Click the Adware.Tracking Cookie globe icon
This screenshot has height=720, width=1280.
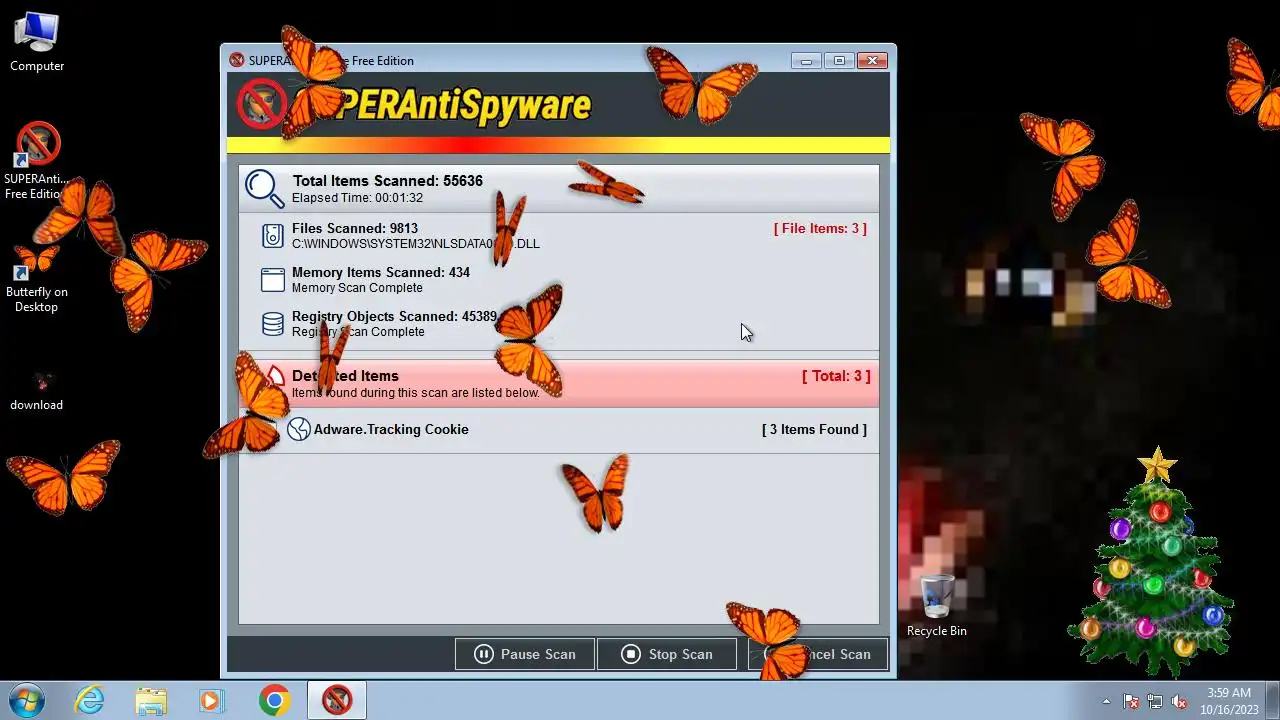(x=298, y=429)
